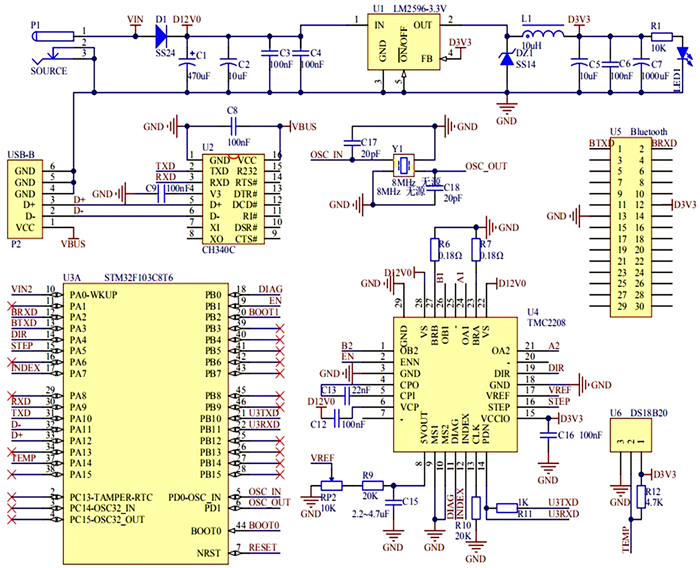Click the D1 SS24 diode symbol
The height and width of the screenshot is (568, 700).
[x=161, y=34]
